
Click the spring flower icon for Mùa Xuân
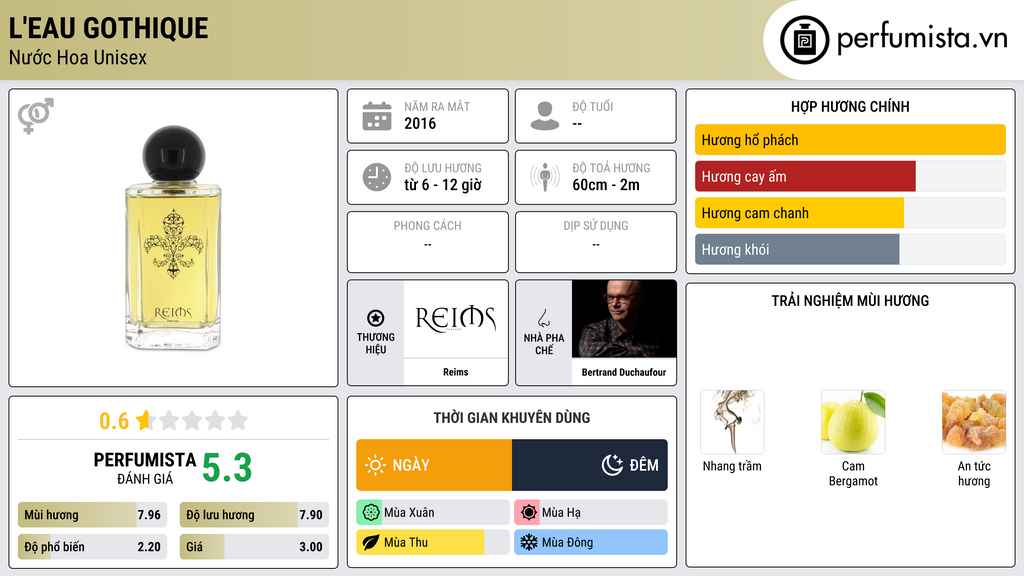tap(370, 513)
